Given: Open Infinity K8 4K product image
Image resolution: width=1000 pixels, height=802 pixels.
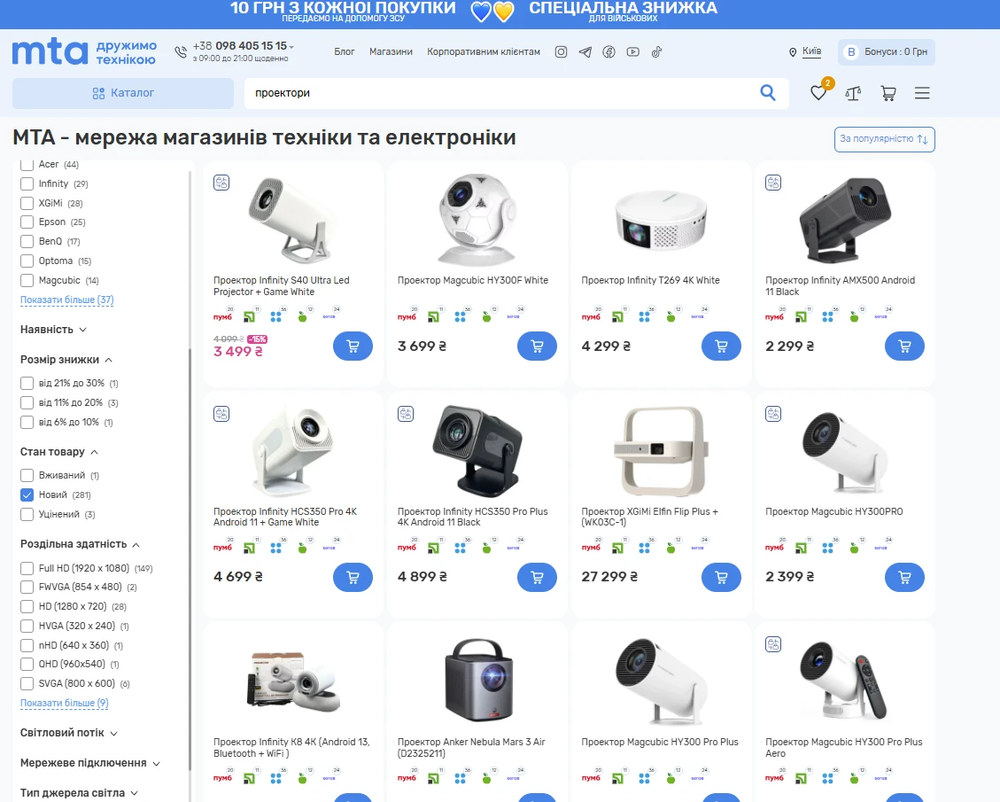Looking at the screenshot, I should [x=293, y=682].
